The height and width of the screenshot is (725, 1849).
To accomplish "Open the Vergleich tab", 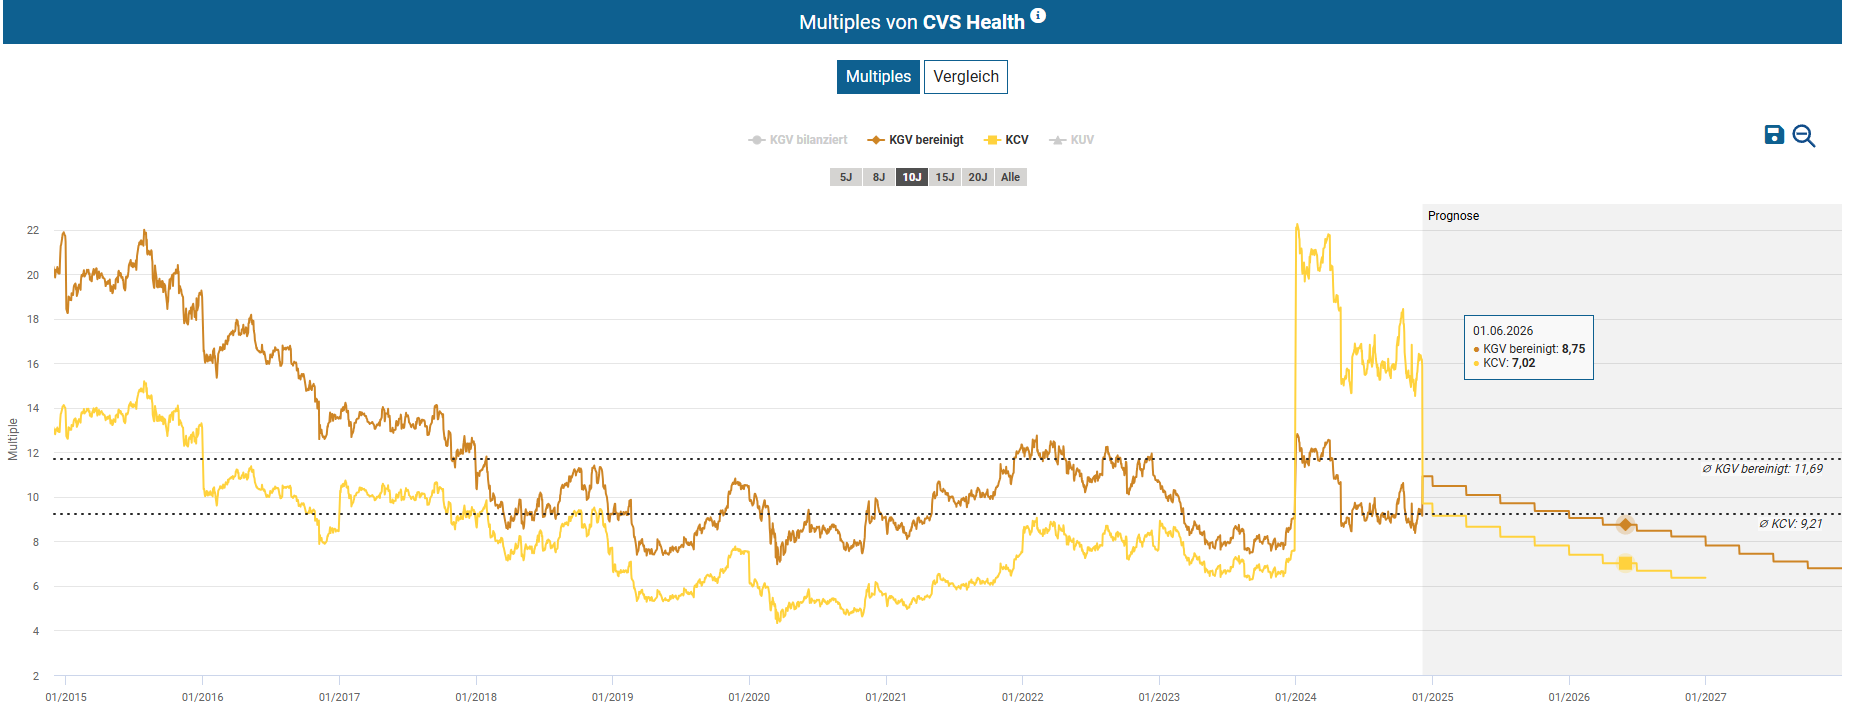I will pos(965,77).
